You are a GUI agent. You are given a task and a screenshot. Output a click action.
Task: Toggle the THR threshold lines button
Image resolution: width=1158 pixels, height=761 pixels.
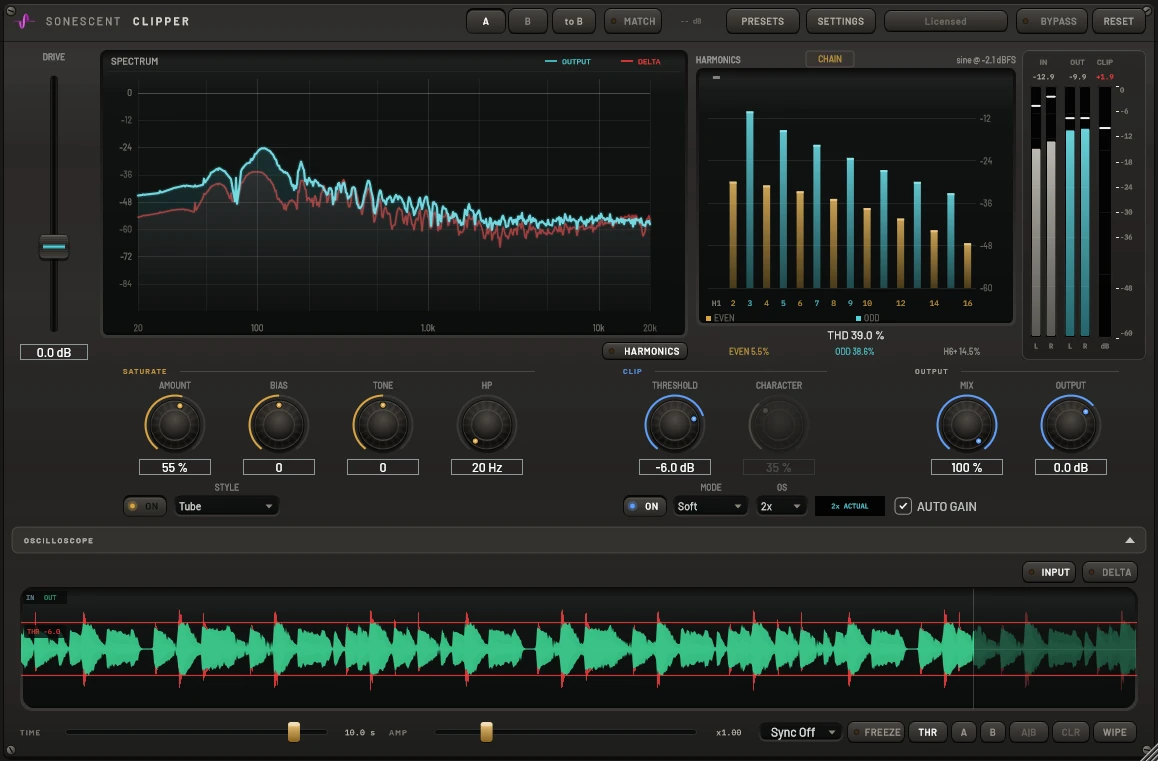(928, 732)
